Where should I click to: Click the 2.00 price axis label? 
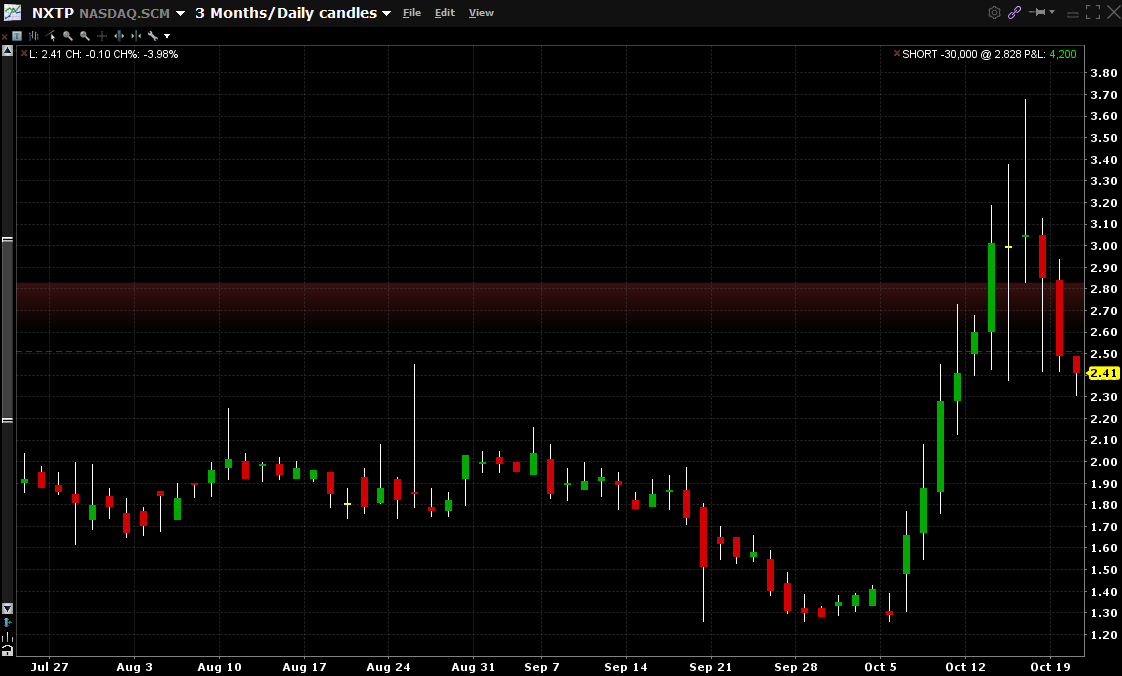(1103, 462)
